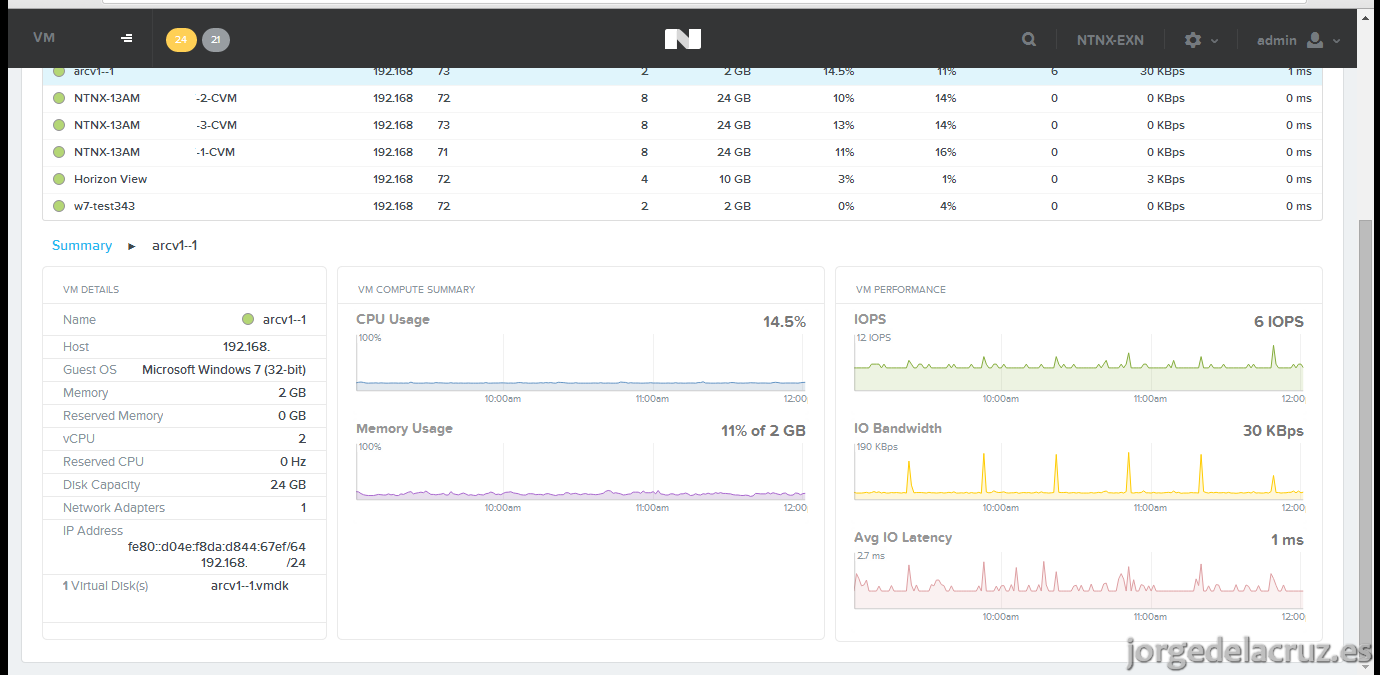Select the NTNX-13AM -2-CVM row

pos(682,98)
